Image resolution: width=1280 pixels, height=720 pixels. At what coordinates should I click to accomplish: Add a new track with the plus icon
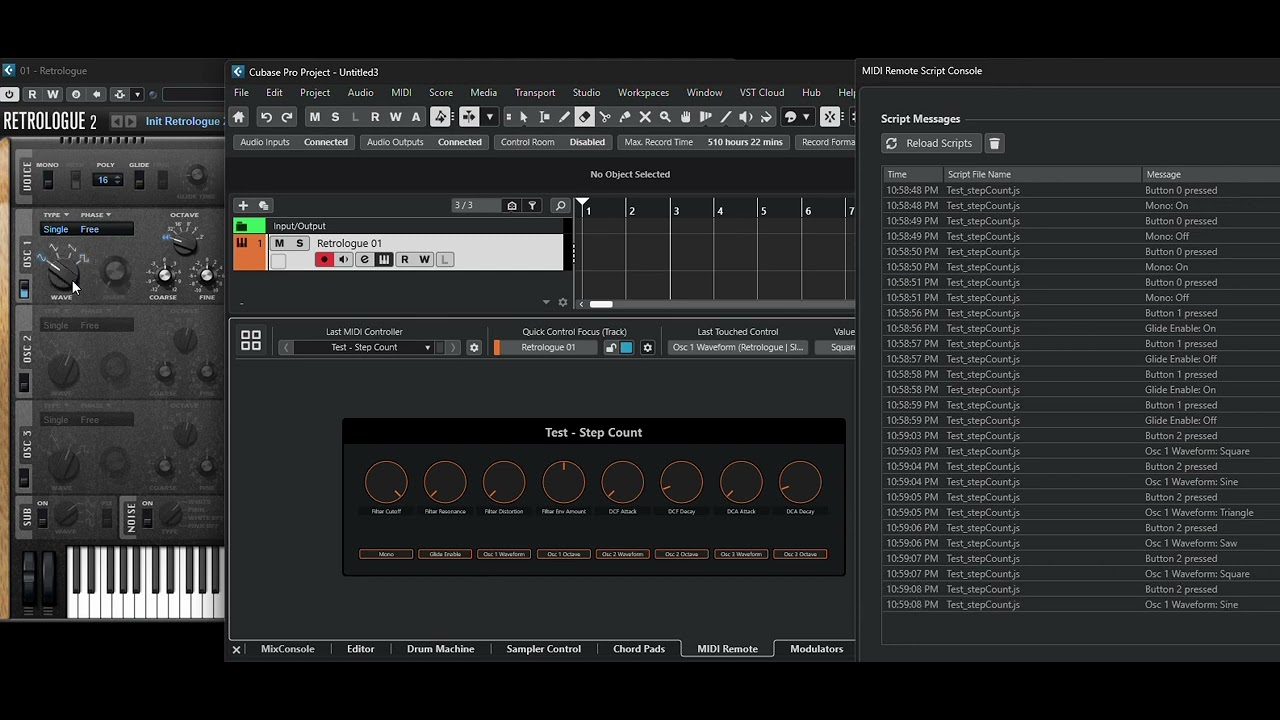243,206
